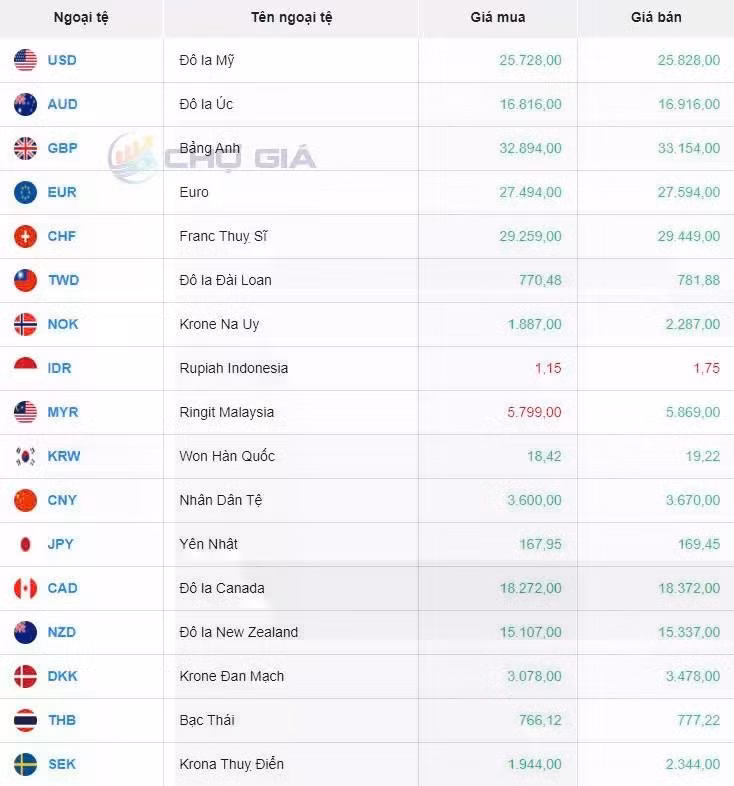The image size is (734, 786).
Task: Click the Japan flag icon
Action: (x=26, y=544)
